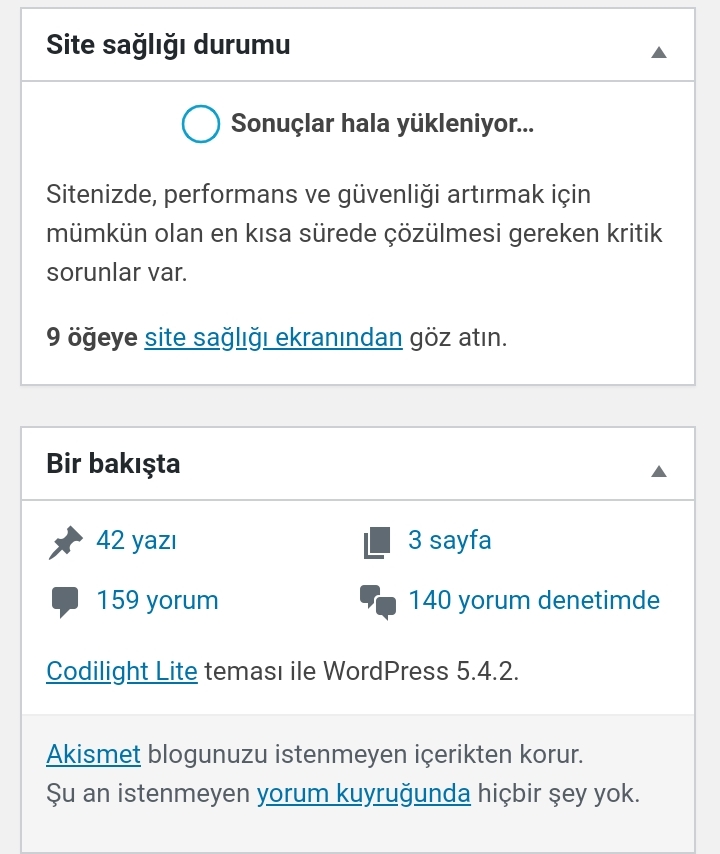Open 140 yorum denetimde moderation link

pos(534,600)
